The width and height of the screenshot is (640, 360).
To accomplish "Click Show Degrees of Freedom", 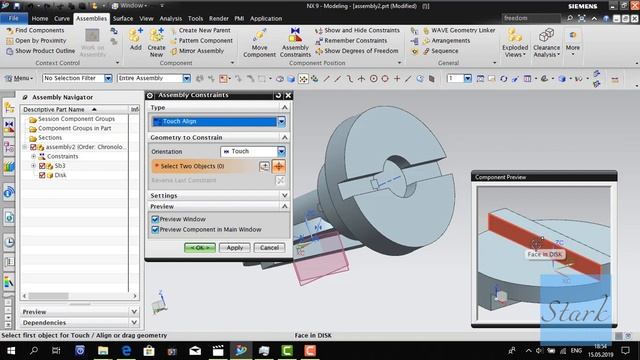I will click(357, 51).
